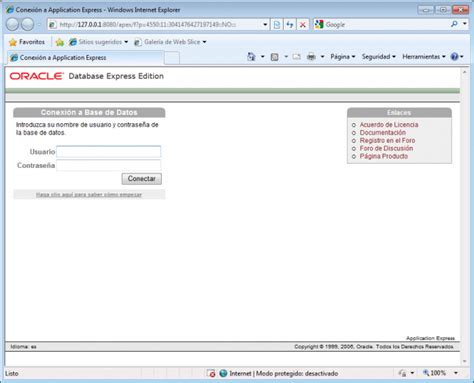This screenshot has width=474, height=383.
Task: Click the page icon in the address bar
Action: click(x=53, y=24)
